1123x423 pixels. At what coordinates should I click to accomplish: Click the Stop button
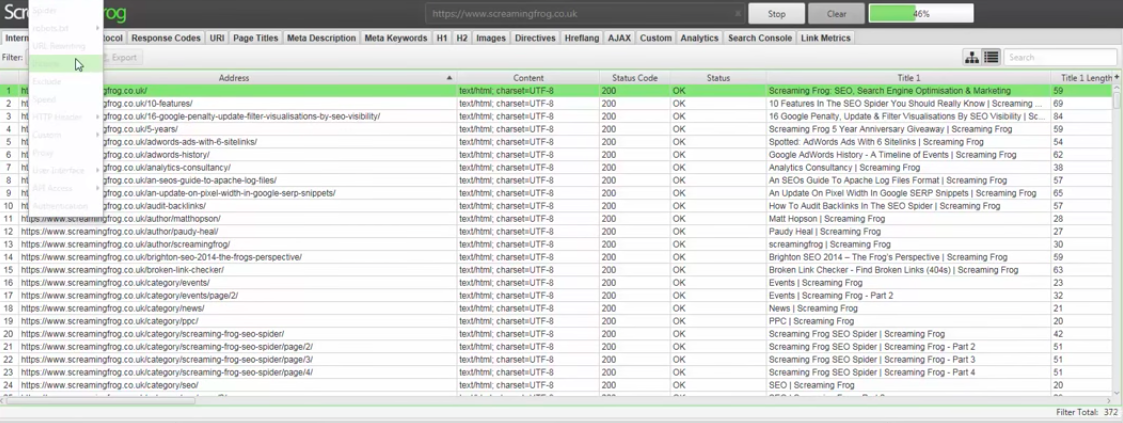pyautogui.click(x=776, y=14)
